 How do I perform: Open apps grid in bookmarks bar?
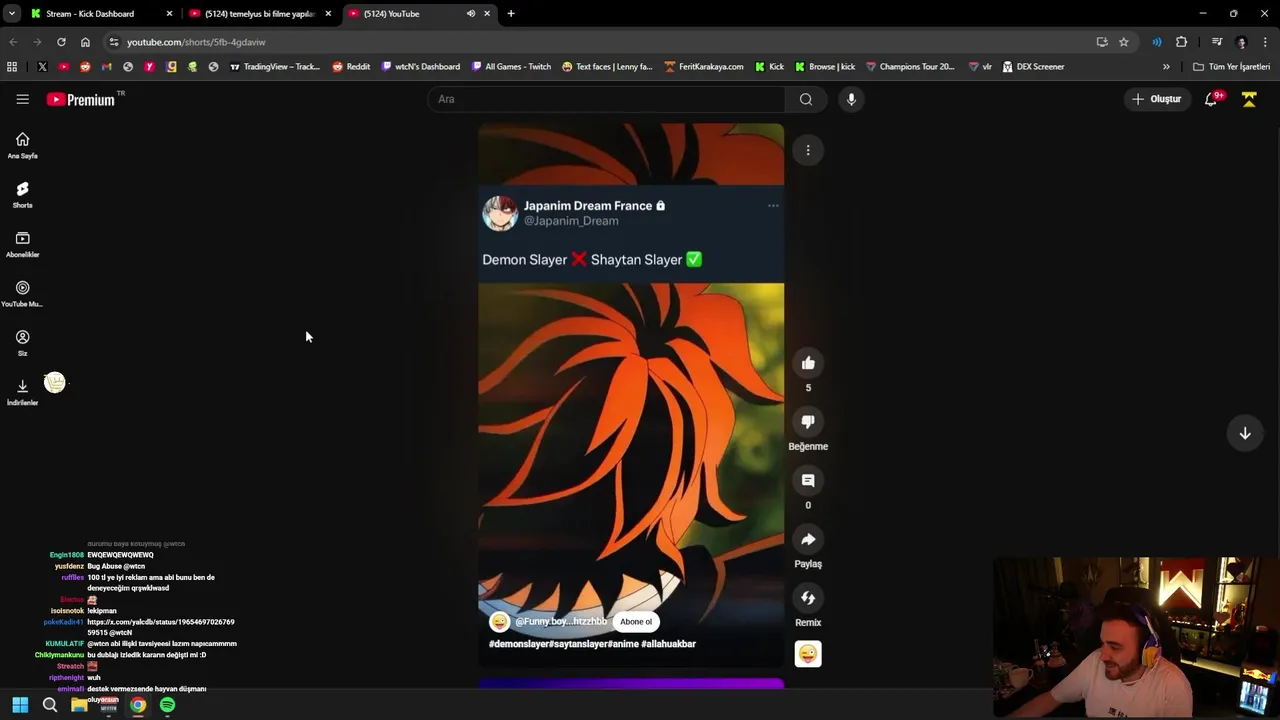pyautogui.click(x=12, y=67)
